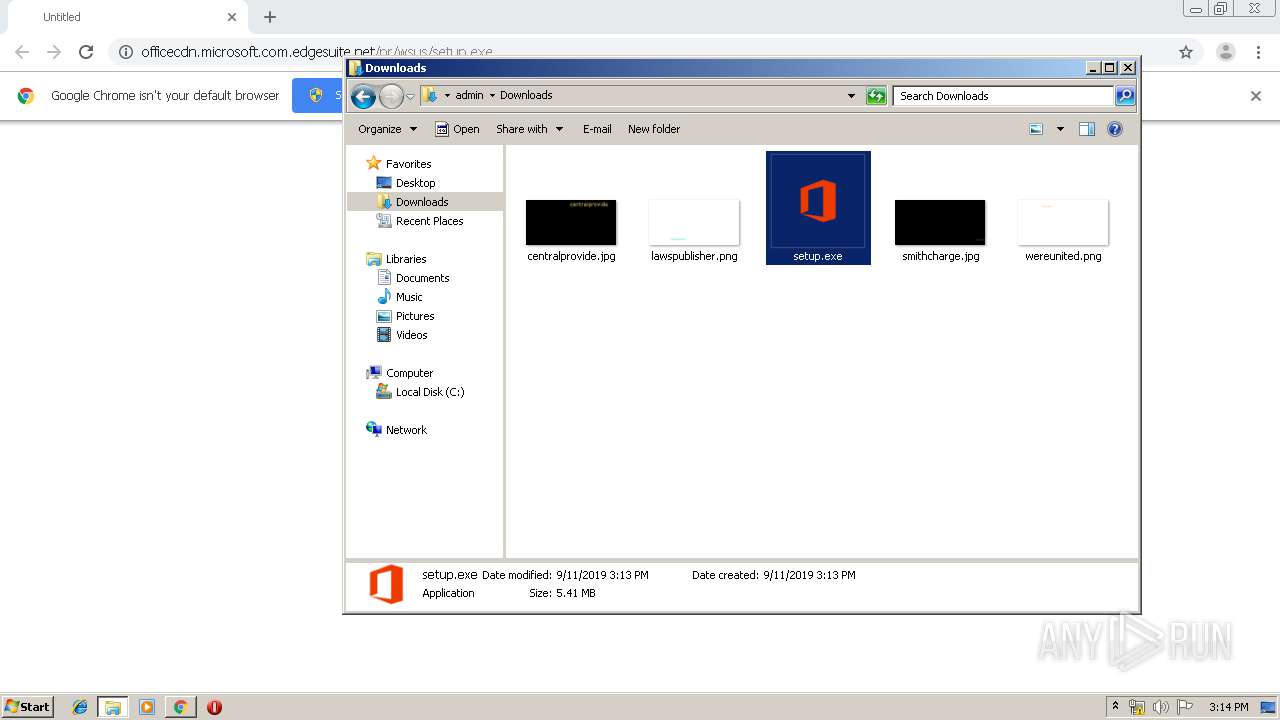Open the Videos library
Screen dimensions: 1280x720
402,335
